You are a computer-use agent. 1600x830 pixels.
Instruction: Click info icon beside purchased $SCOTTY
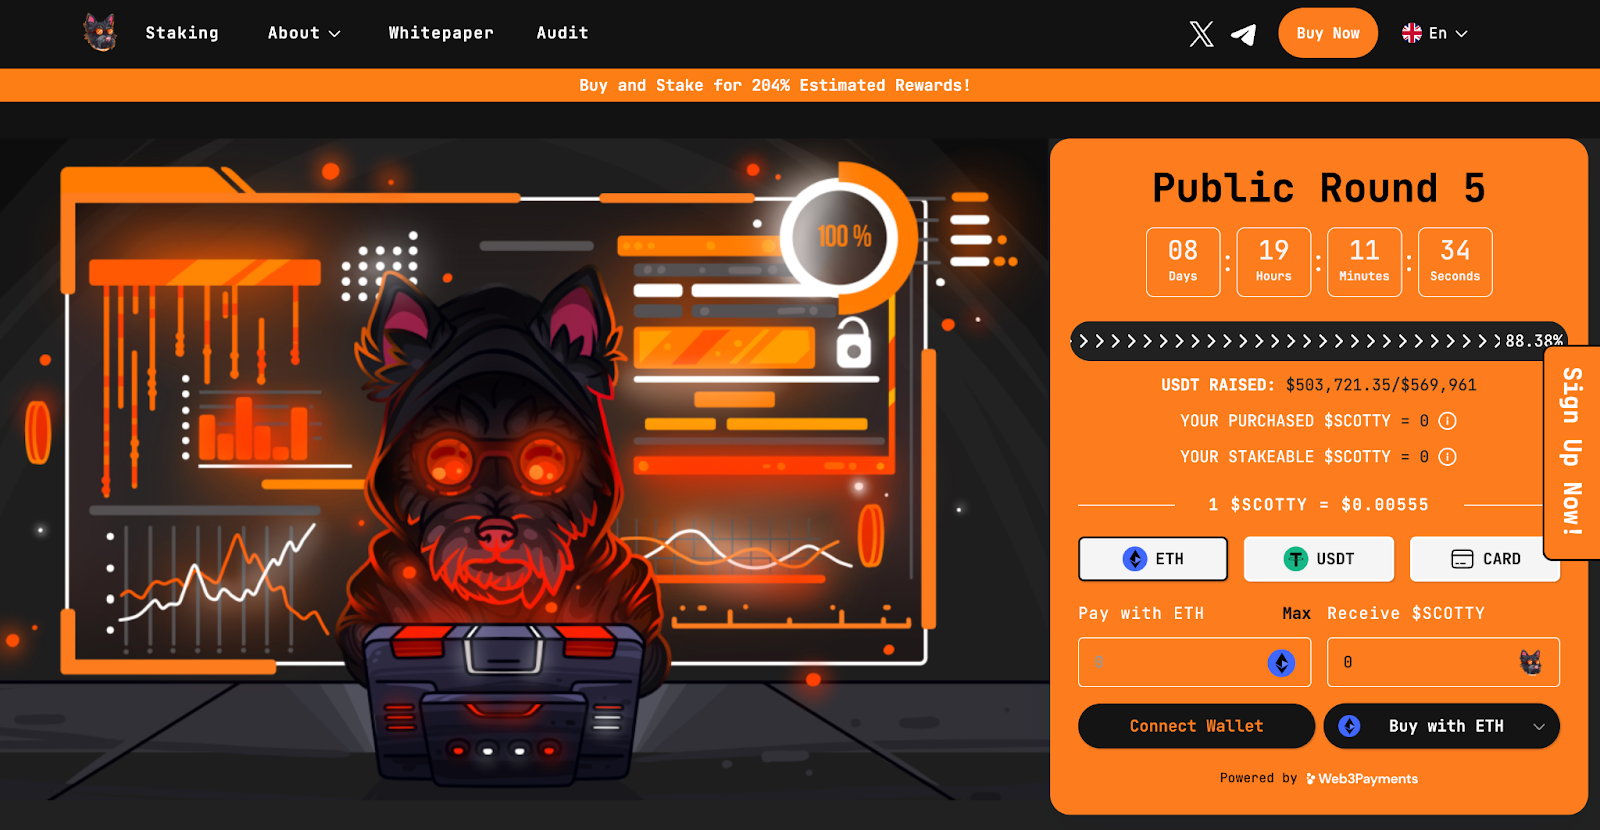coord(1447,421)
